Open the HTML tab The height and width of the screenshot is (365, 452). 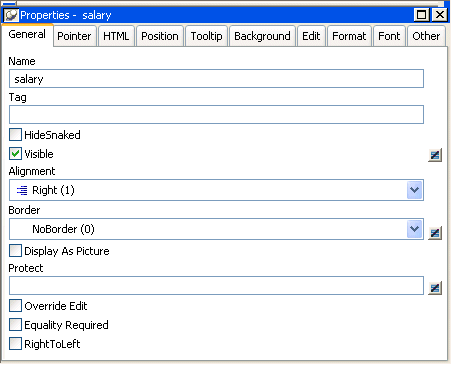[x=116, y=36]
